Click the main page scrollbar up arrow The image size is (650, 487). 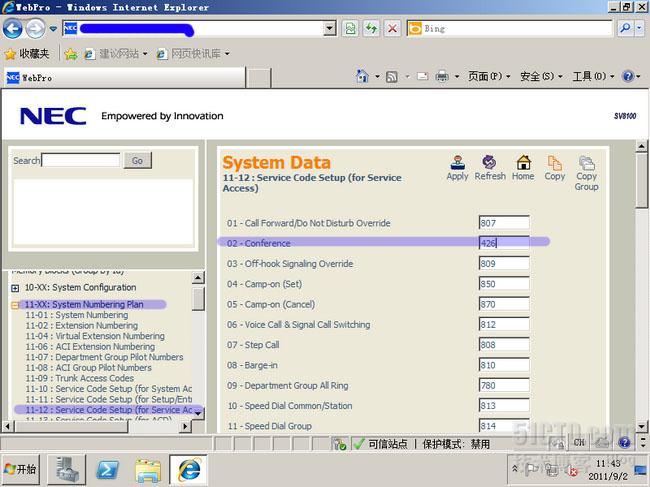pos(641,146)
